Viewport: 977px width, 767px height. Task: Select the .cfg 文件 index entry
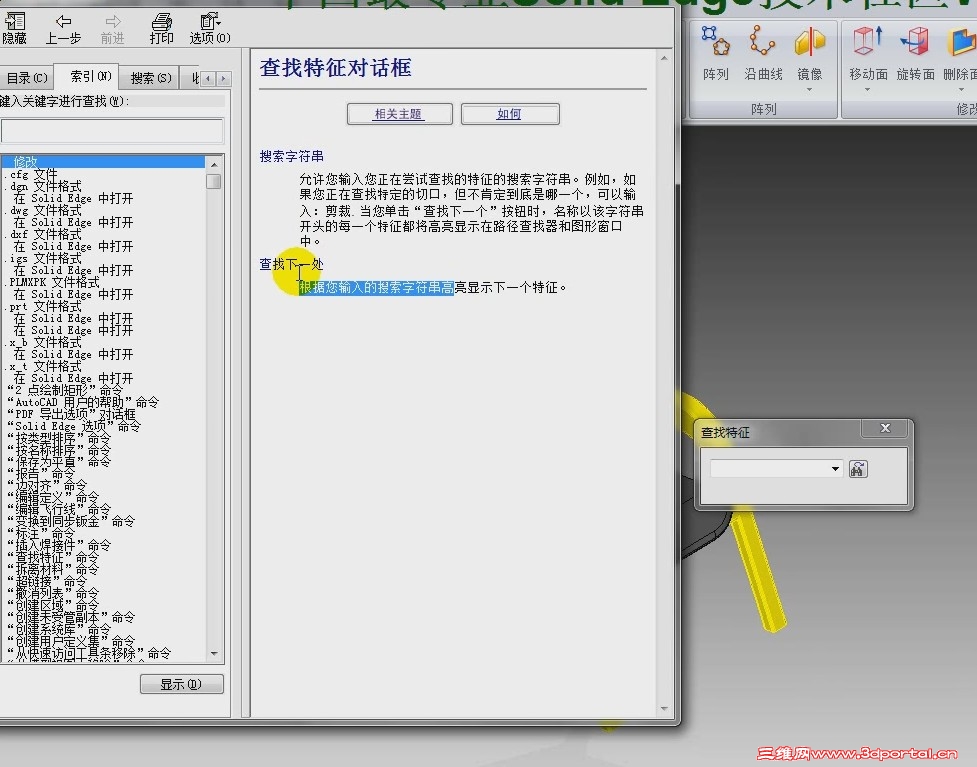[32, 174]
